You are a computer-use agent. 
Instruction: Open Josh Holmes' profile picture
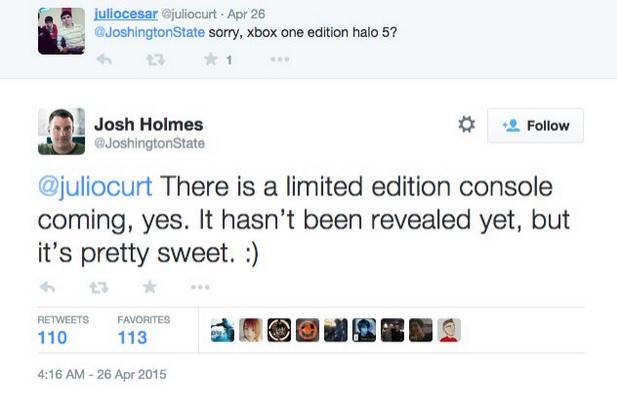pos(61,131)
